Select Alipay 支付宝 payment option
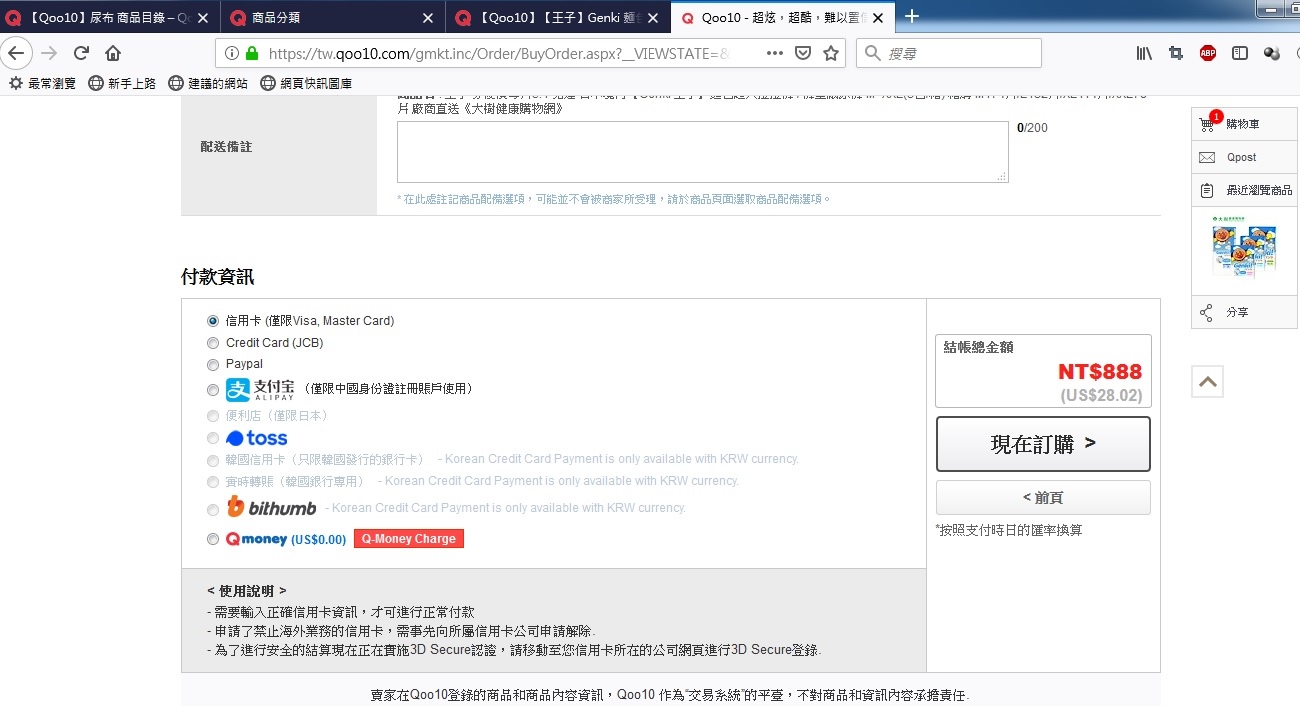The width and height of the screenshot is (1300, 706). 213,390
